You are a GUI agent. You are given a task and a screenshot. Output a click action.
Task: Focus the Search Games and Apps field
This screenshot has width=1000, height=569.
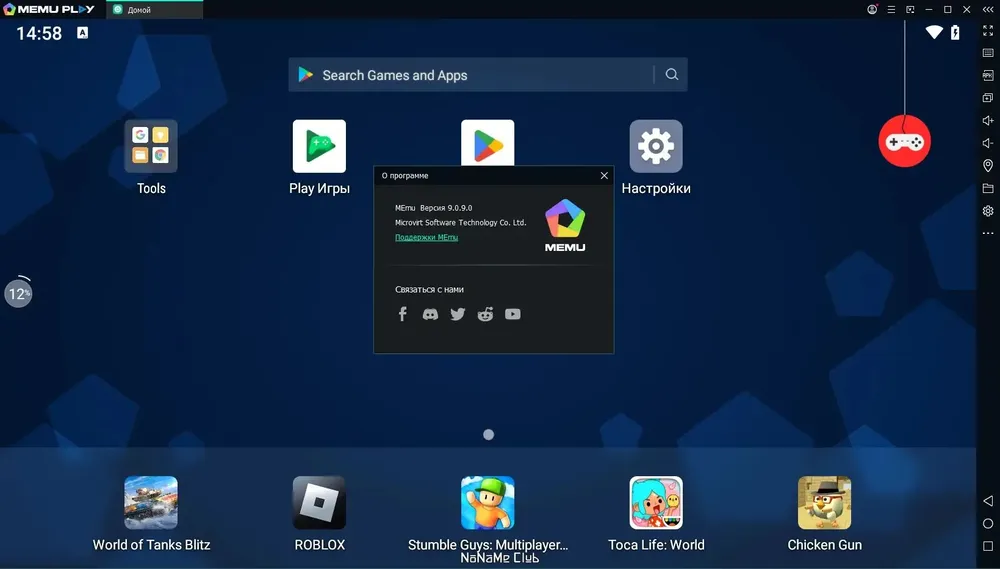488,75
